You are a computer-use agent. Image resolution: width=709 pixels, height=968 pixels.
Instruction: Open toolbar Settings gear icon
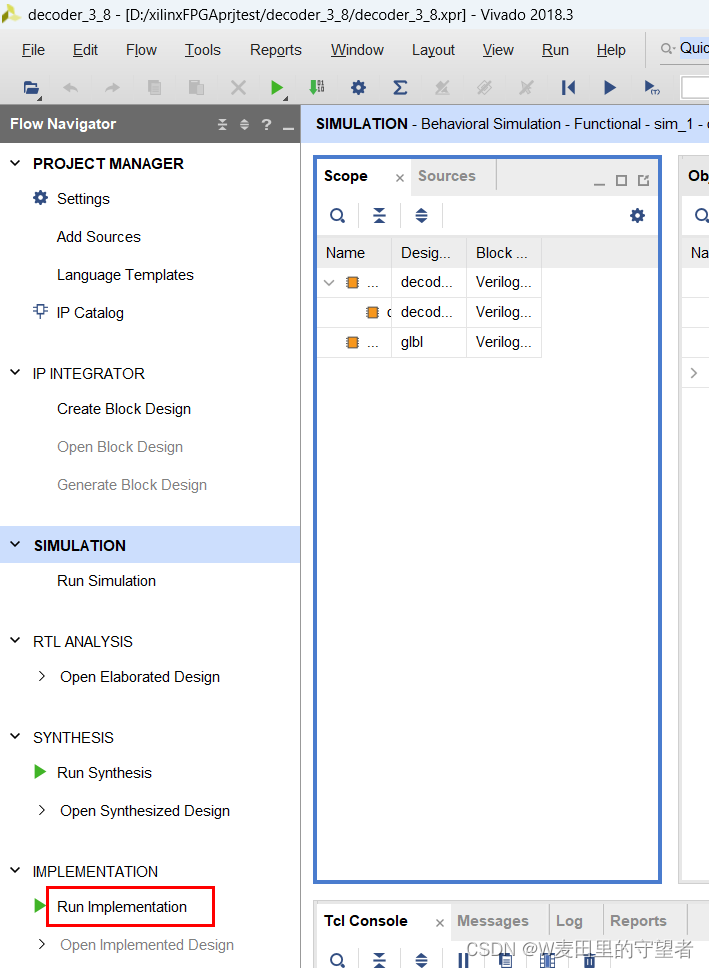tap(358, 88)
